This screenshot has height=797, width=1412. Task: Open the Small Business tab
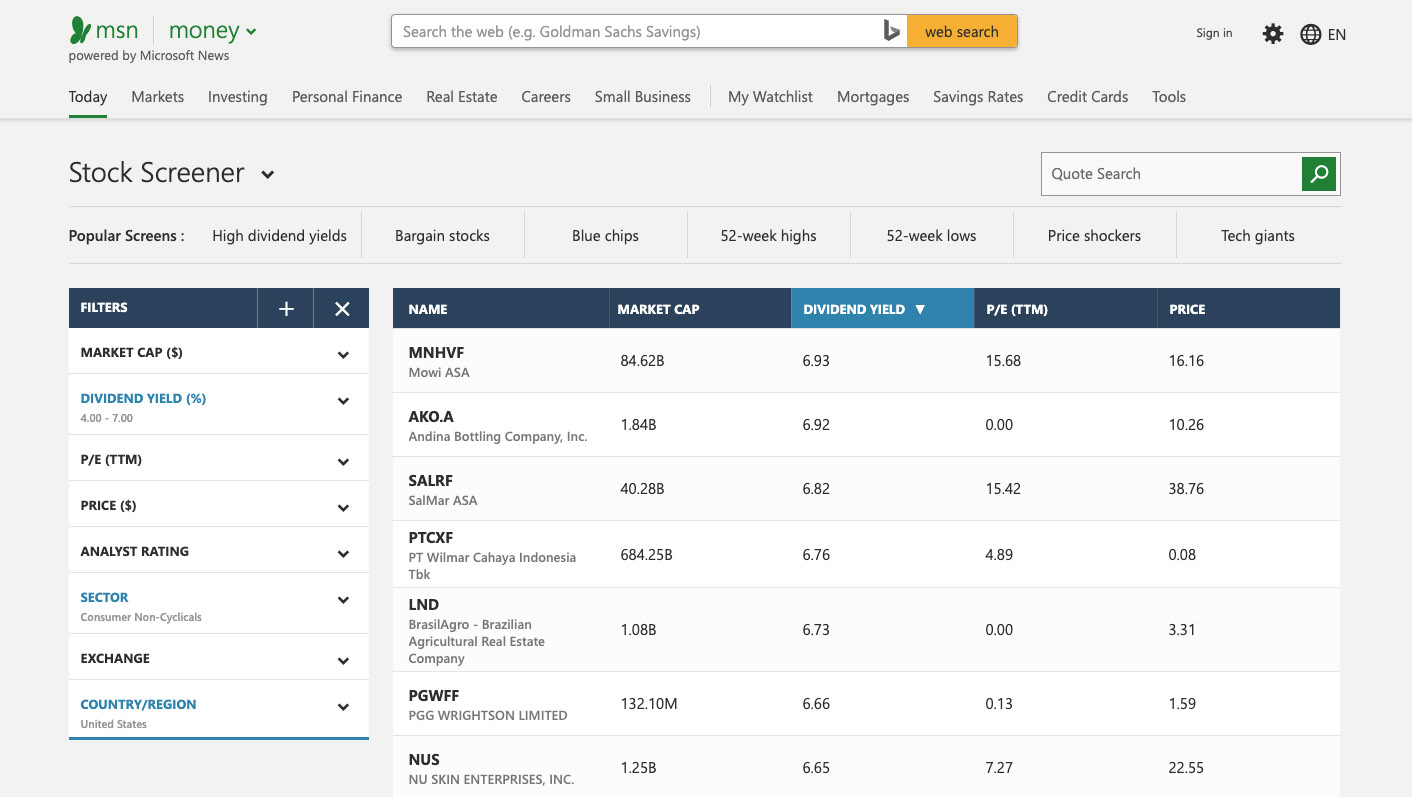point(643,97)
